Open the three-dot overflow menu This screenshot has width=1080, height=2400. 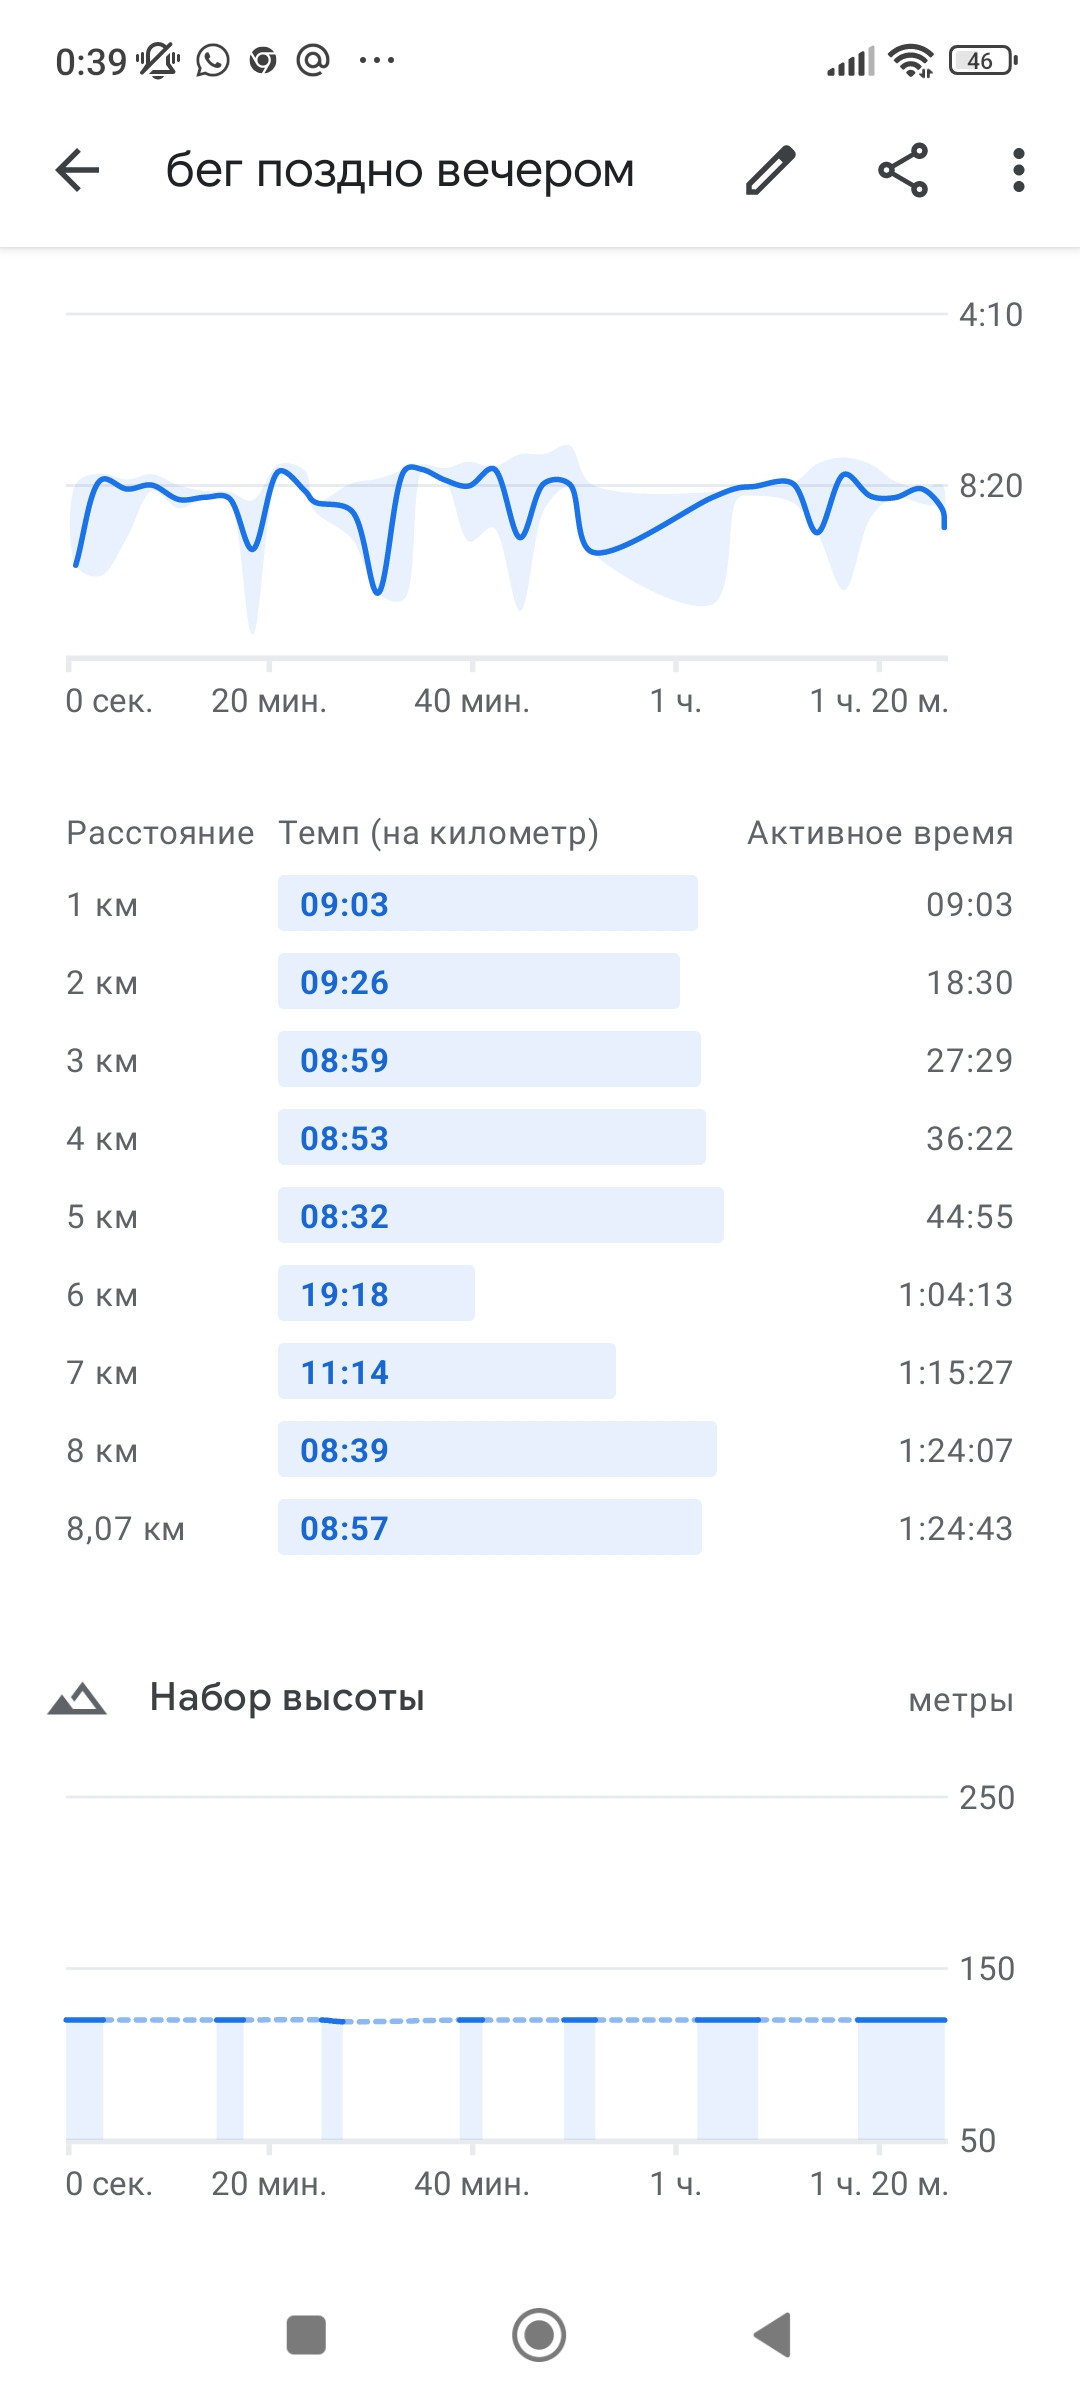pos(1018,170)
